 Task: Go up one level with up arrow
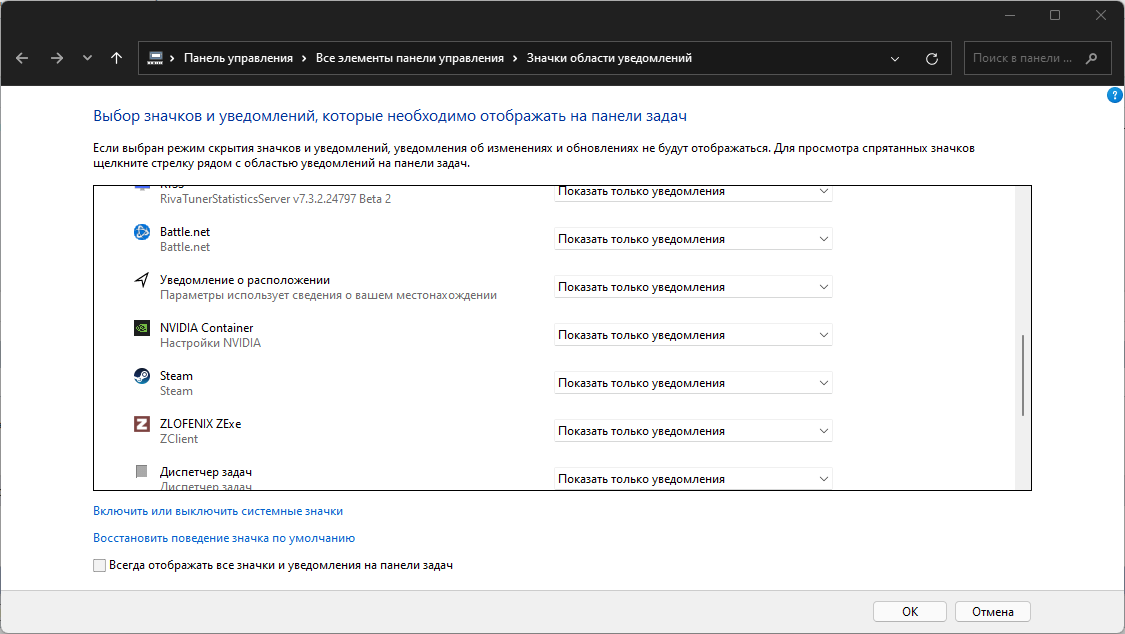[117, 58]
